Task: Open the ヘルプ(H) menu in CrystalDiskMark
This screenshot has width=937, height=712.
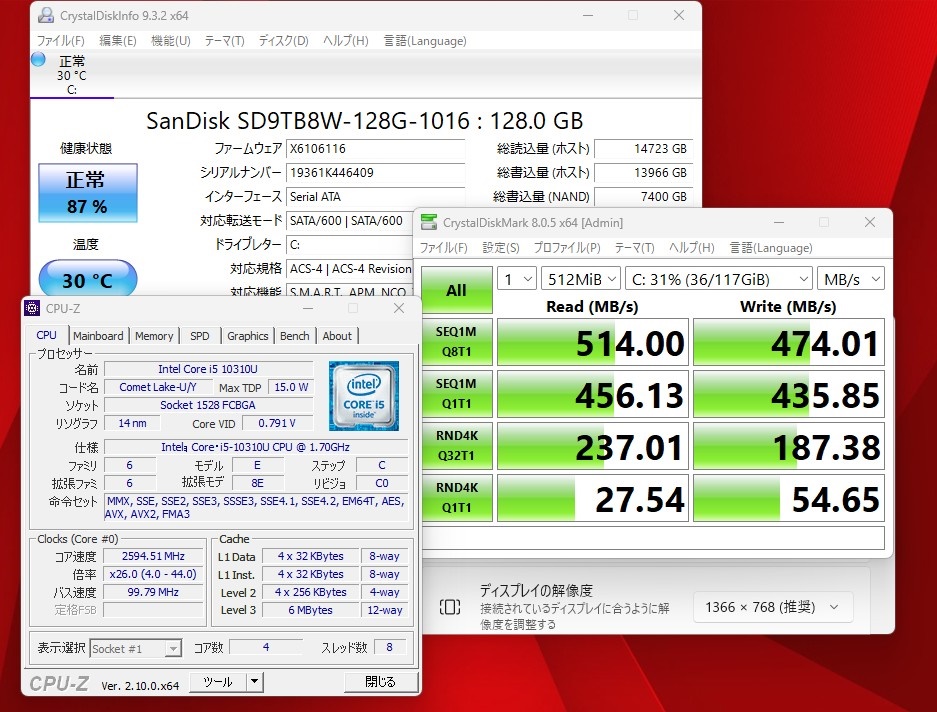Action: (691, 247)
